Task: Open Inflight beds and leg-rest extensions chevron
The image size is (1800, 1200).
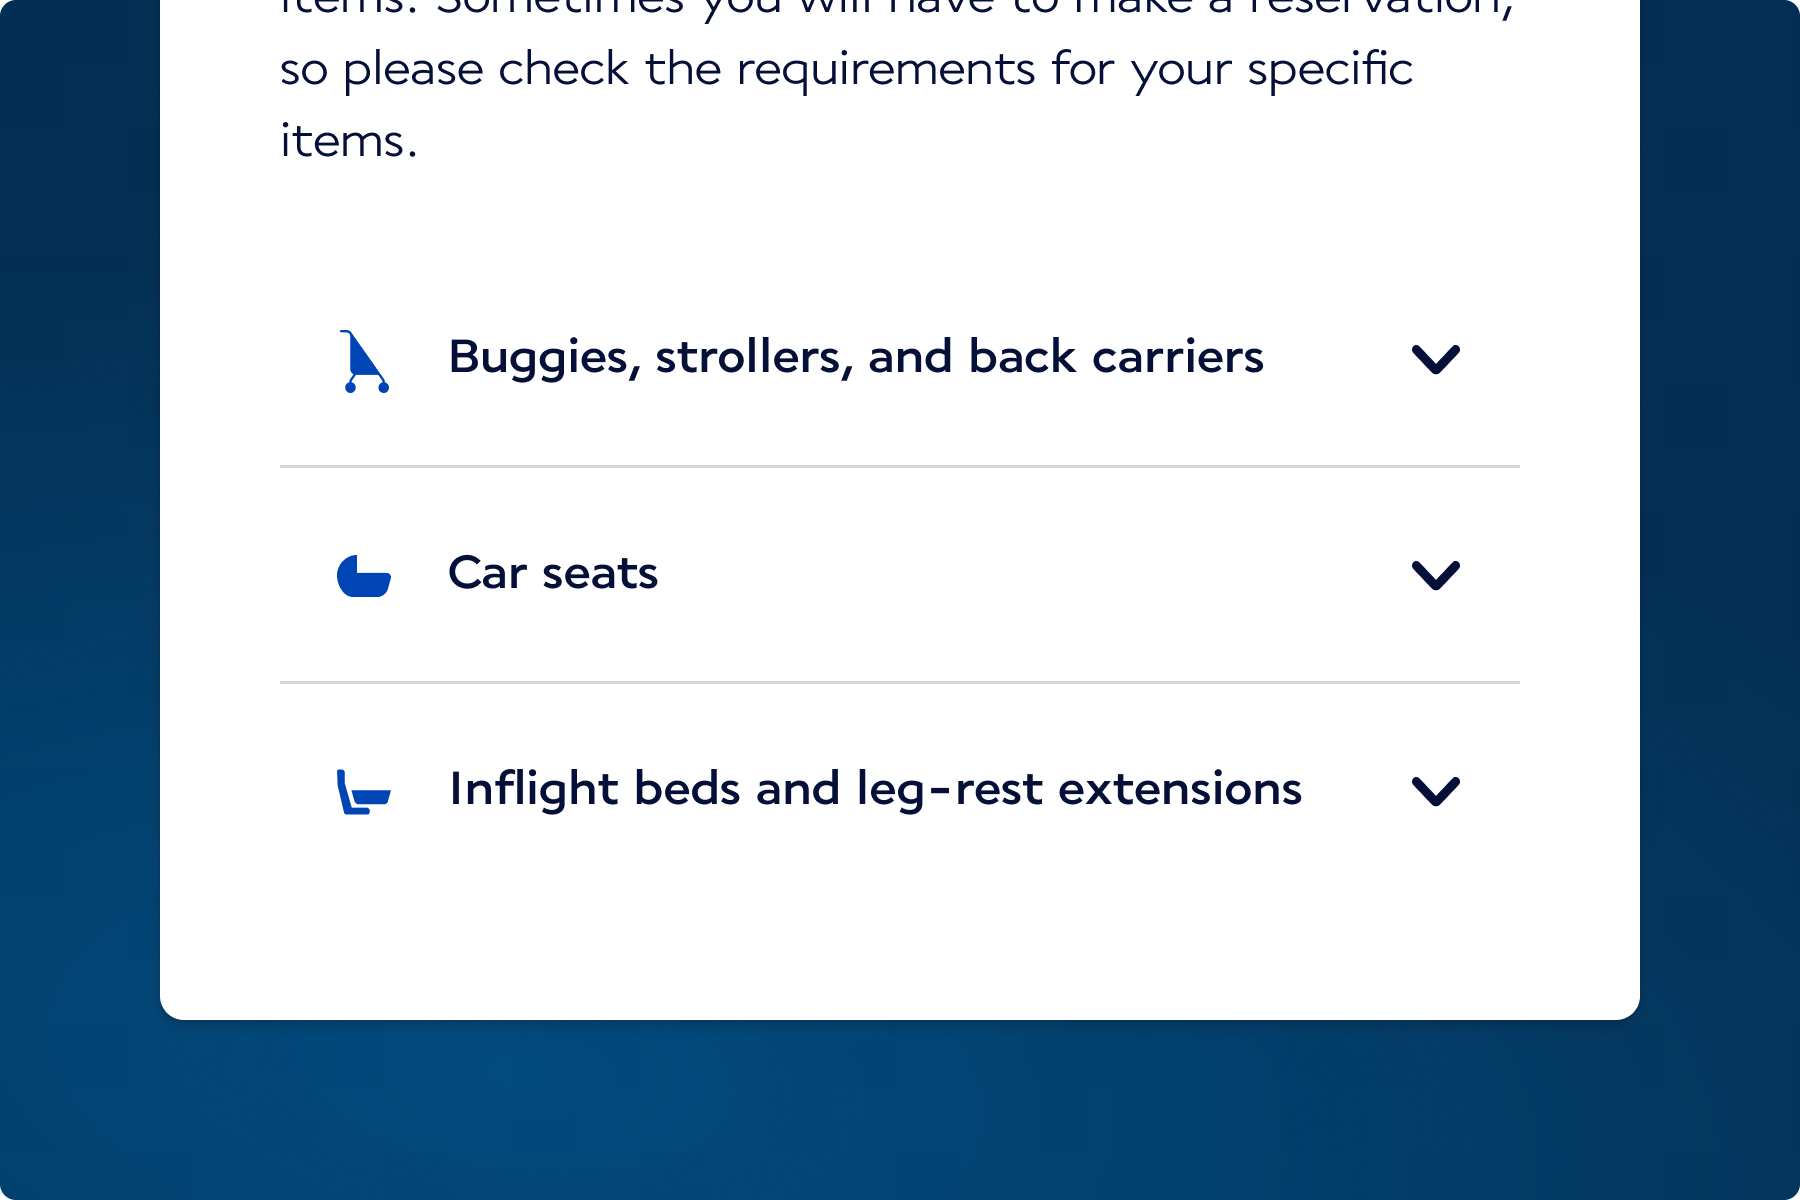Action: (1435, 791)
